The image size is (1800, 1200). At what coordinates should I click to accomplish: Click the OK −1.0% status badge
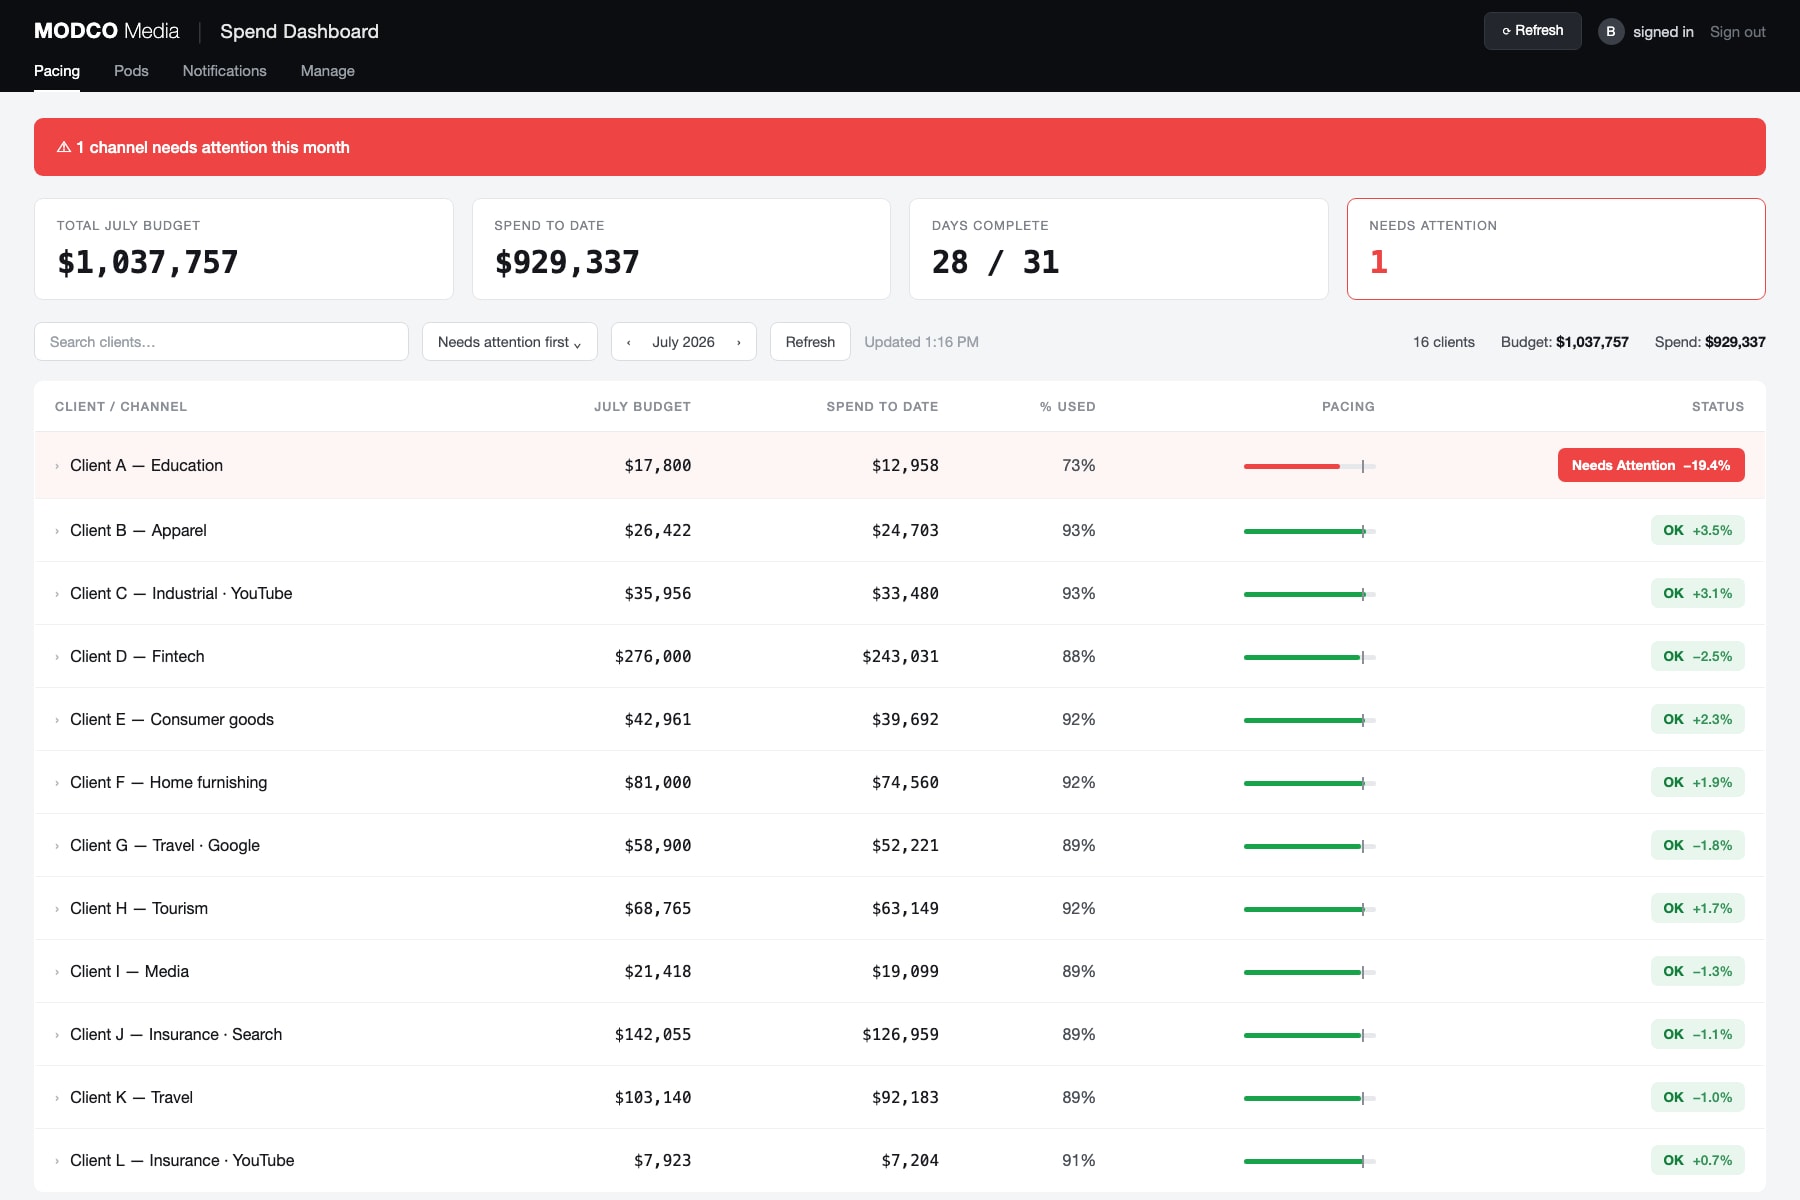pos(1697,1097)
